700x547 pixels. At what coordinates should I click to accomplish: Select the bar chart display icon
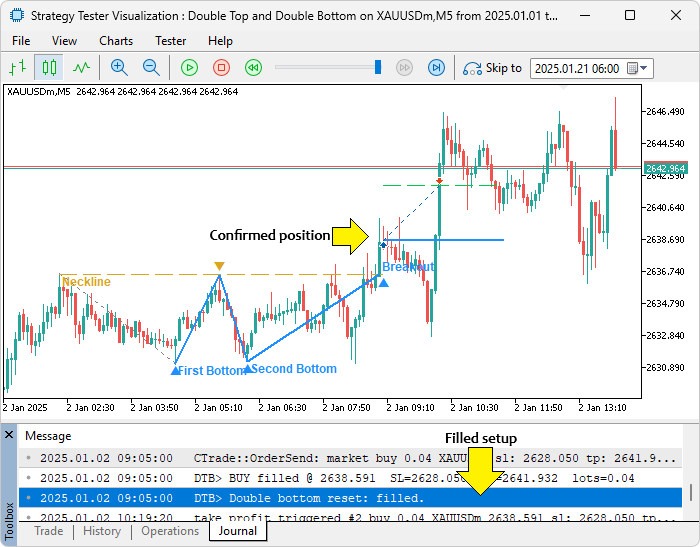(x=17, y=68)
